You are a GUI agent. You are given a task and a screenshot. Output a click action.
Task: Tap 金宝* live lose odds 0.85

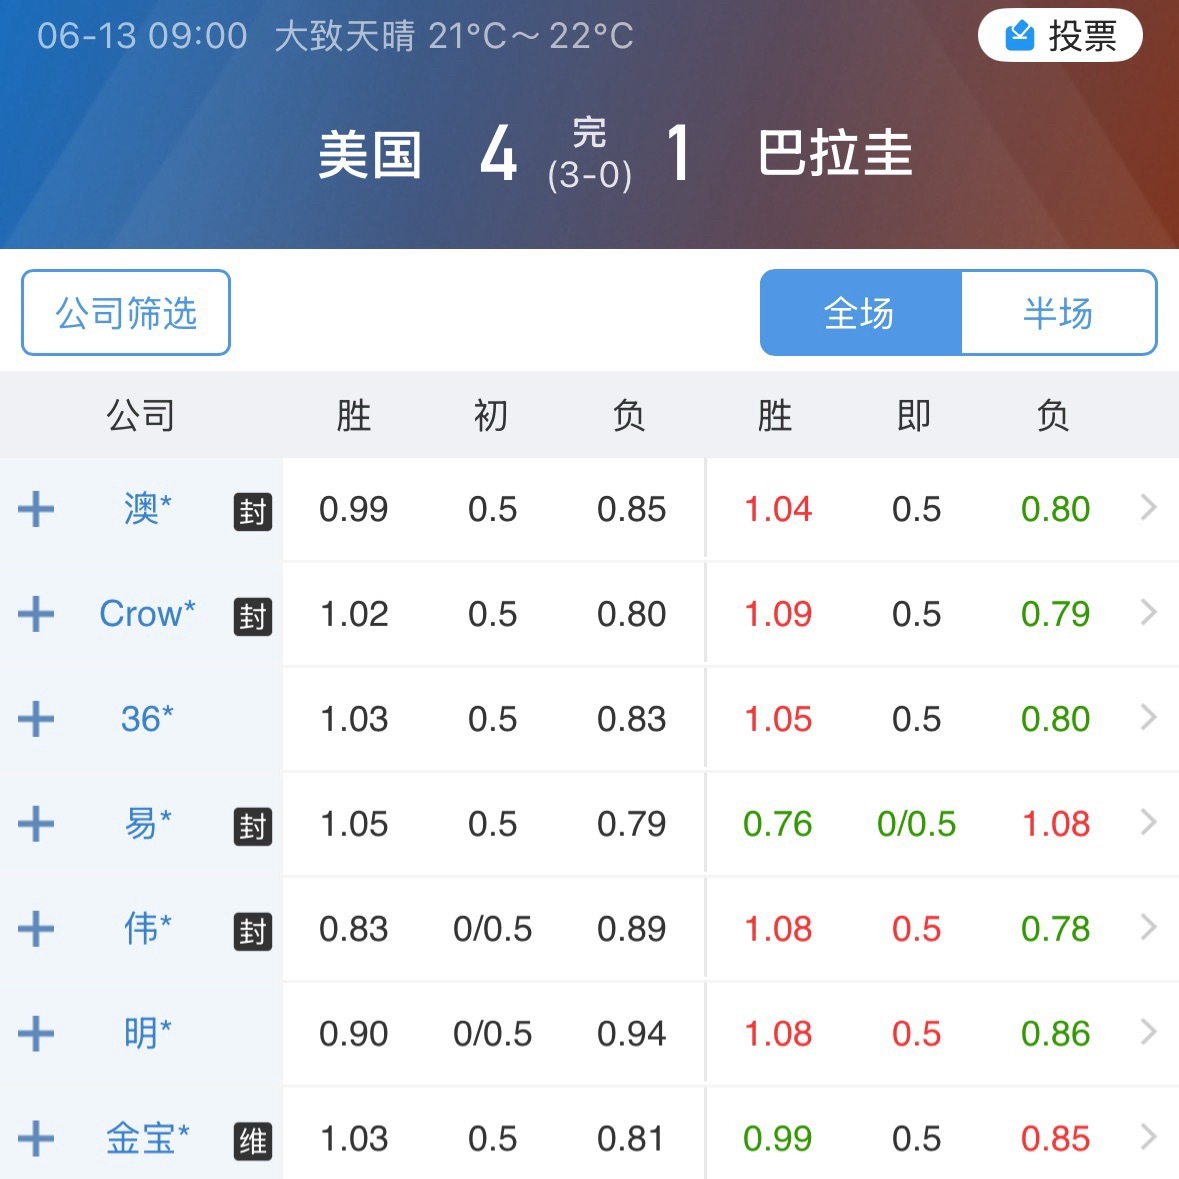coord(1055,1138)
